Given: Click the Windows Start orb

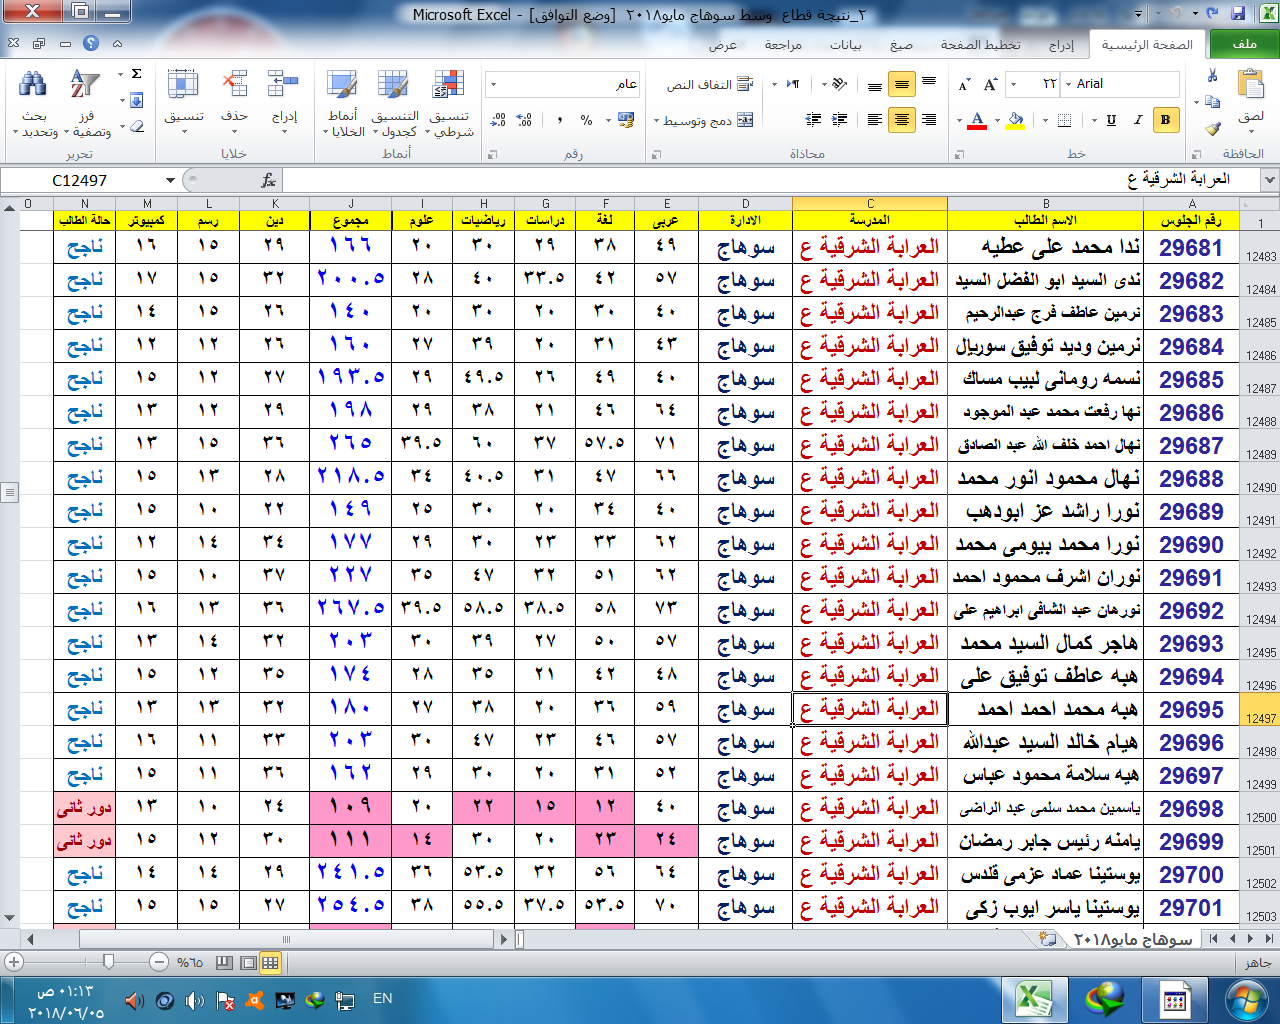Looking at the screenshot, I should click(1247, 1000).
